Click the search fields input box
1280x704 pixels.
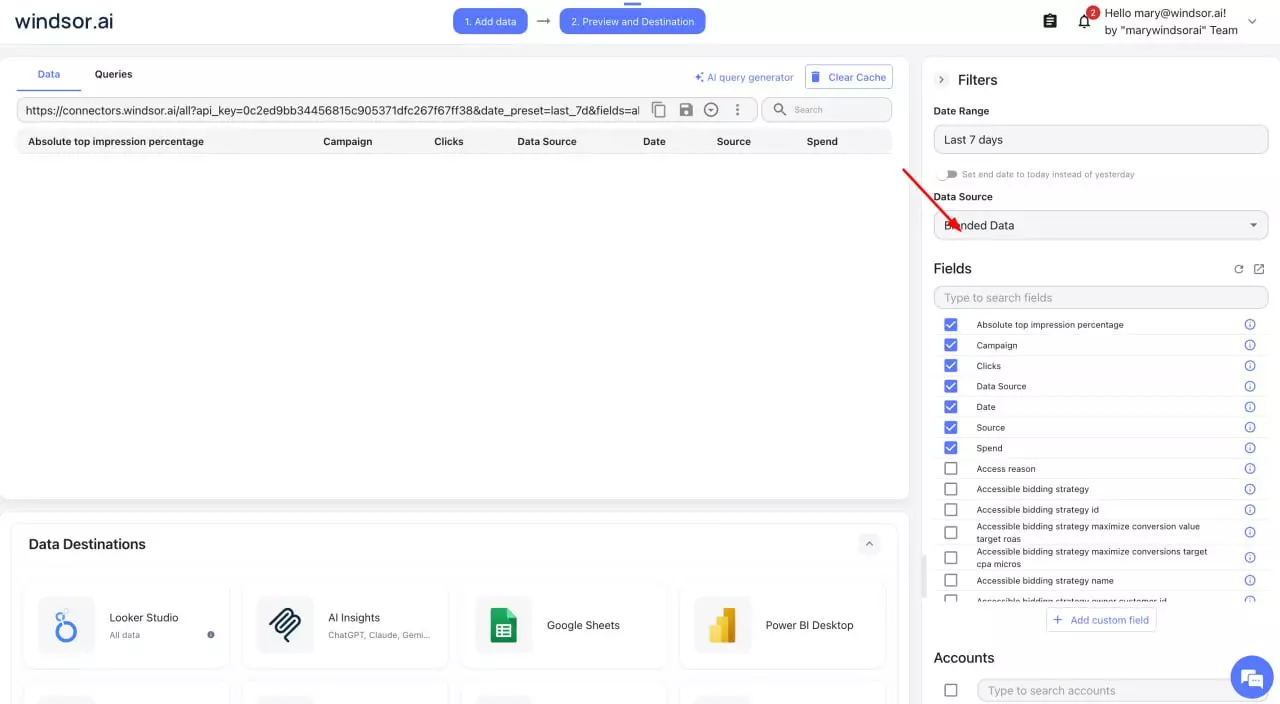tap(1100, 297)
